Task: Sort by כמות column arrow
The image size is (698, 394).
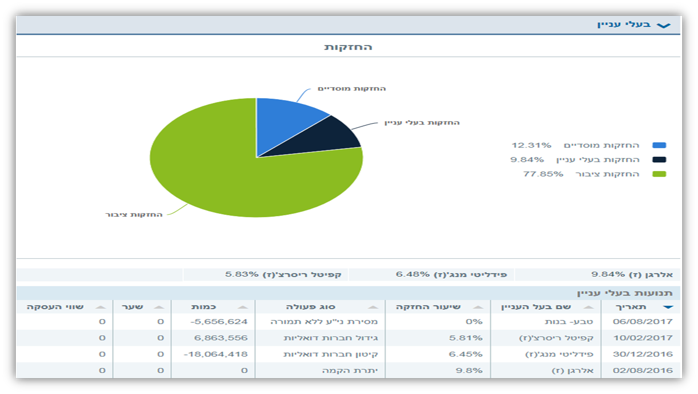Action: point(243,307)
